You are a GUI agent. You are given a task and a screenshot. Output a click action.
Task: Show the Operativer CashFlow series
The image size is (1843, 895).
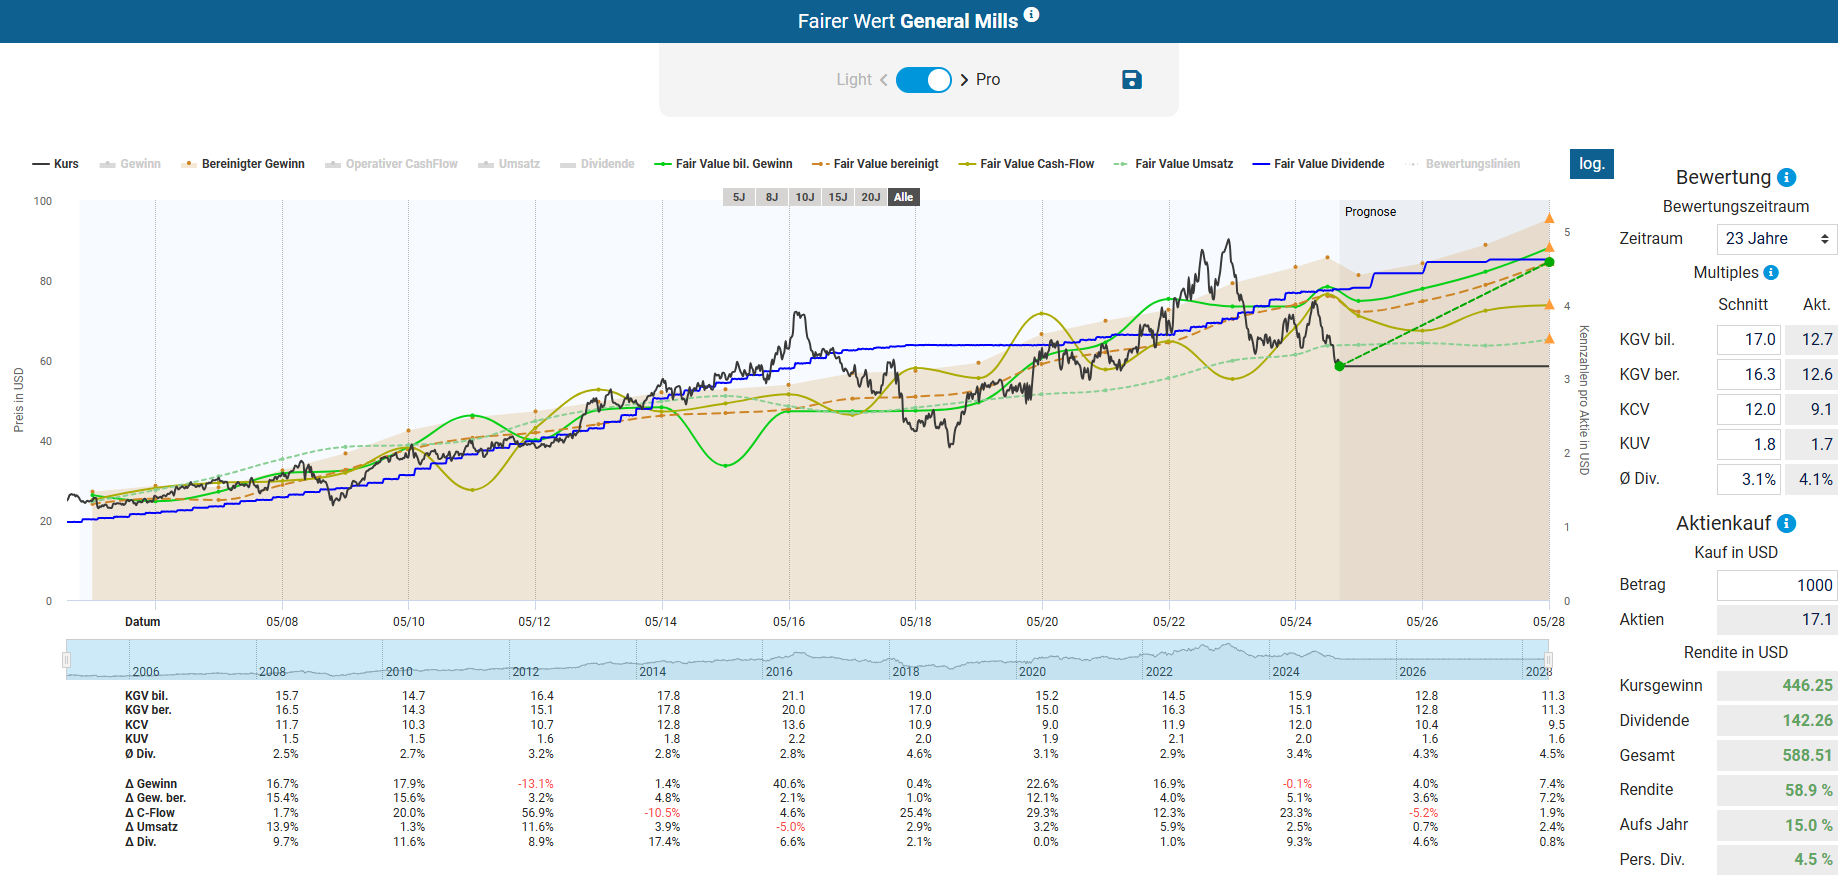tap(392, 164)
